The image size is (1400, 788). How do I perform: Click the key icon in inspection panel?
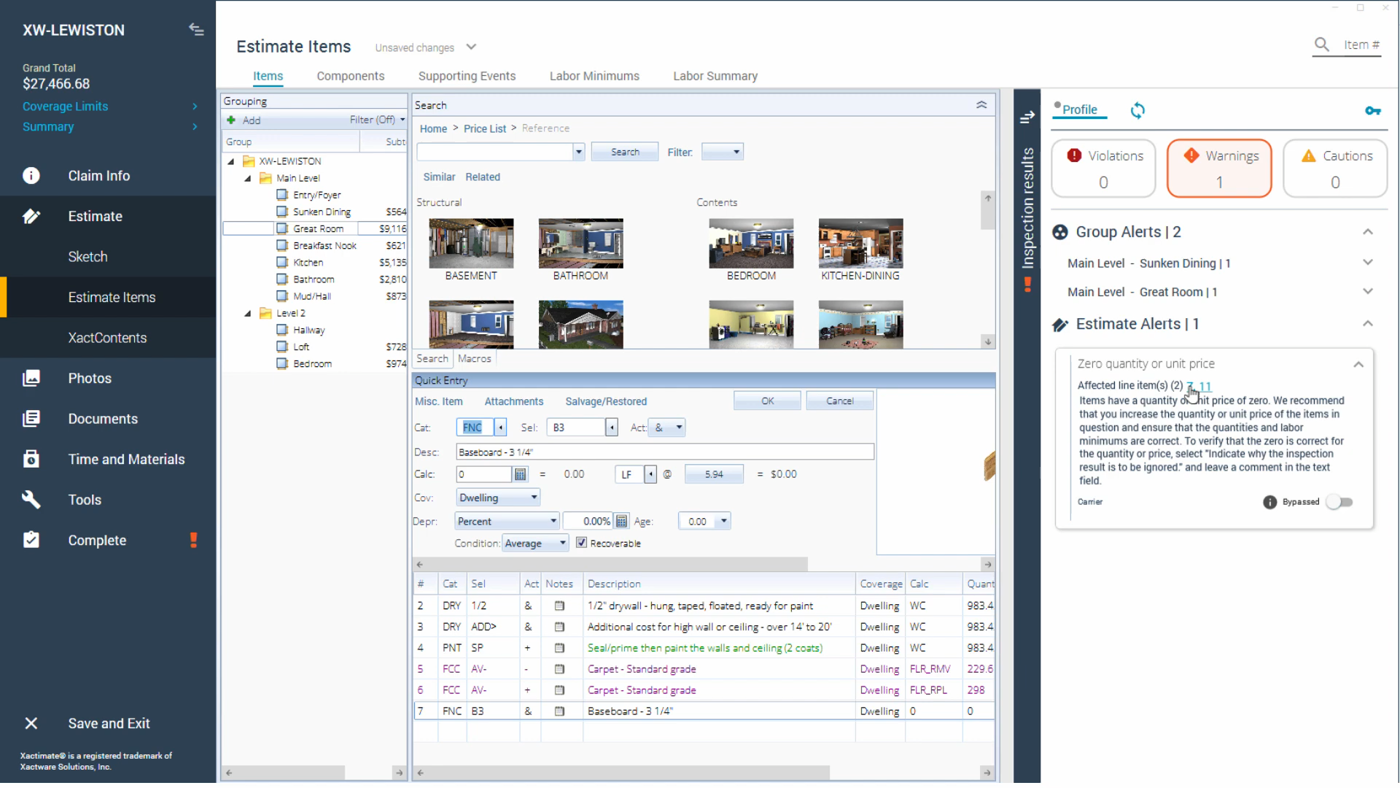(x=1373, y=110)
